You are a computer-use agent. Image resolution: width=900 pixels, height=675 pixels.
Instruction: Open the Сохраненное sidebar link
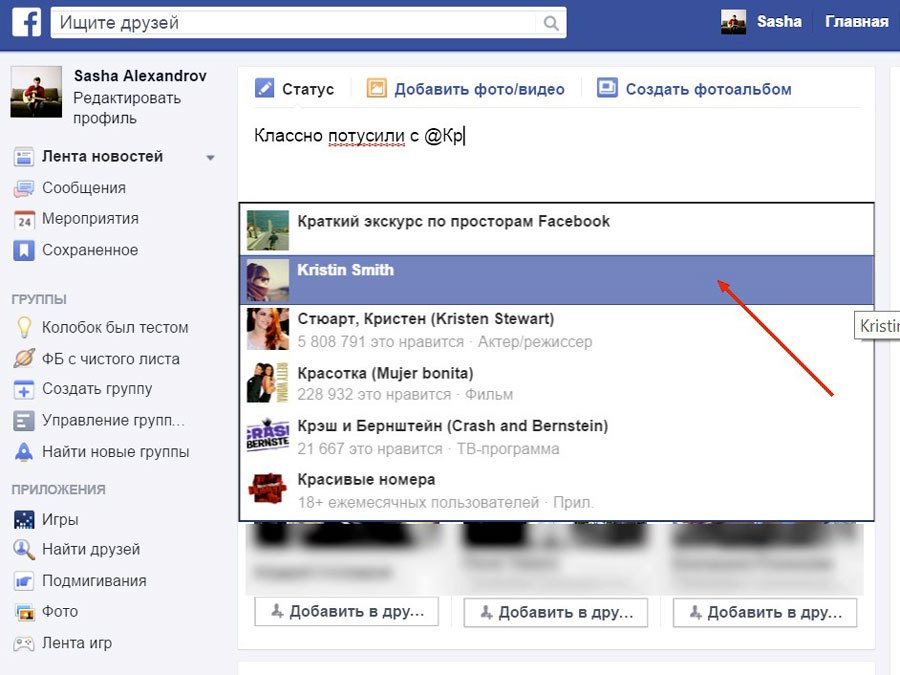(90, 250)
